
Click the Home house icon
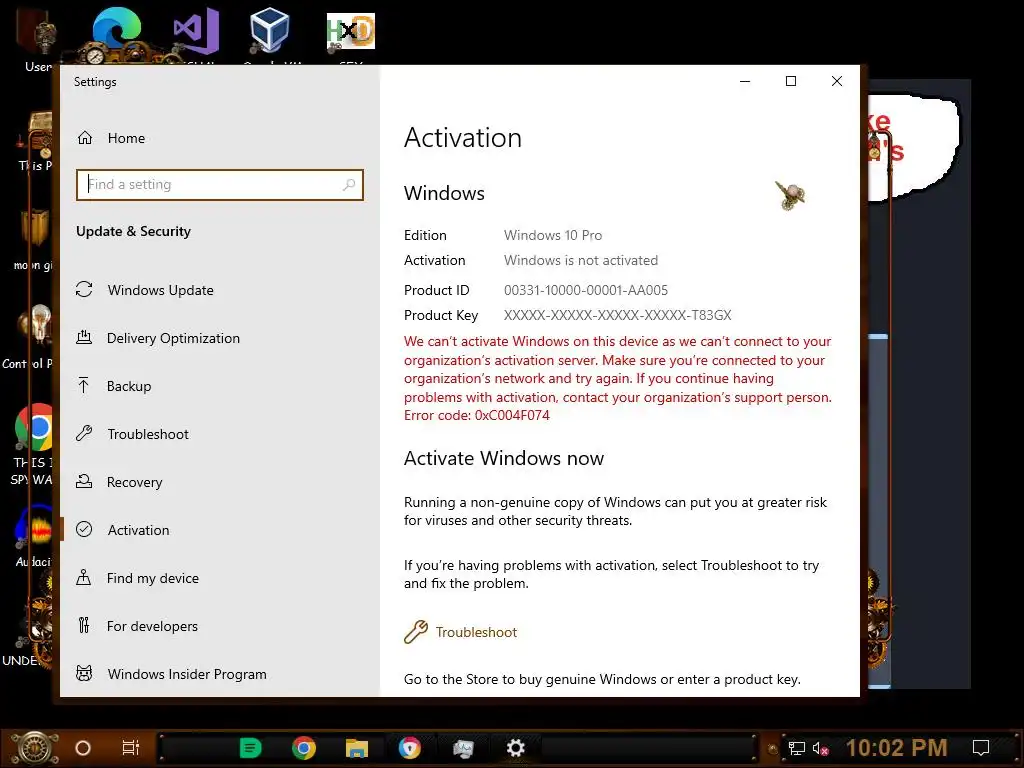85,138
